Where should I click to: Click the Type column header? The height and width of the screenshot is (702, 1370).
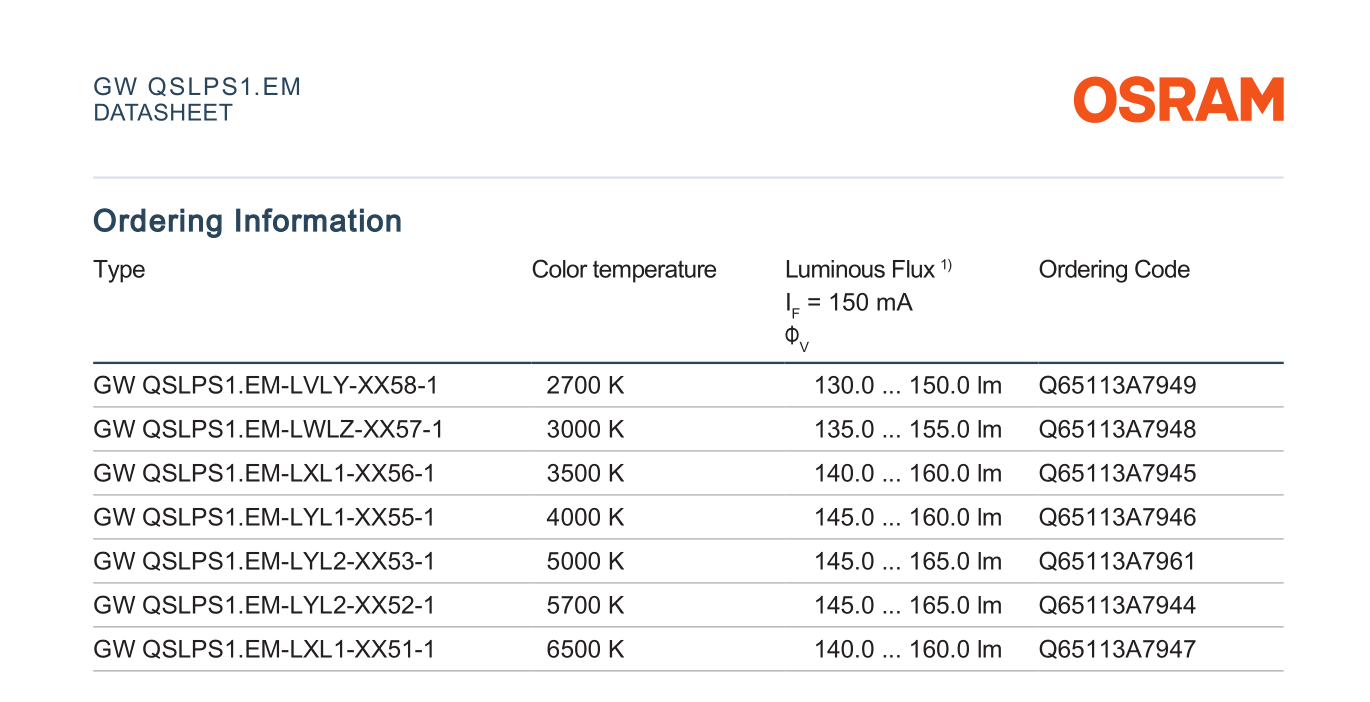(119, 270)
